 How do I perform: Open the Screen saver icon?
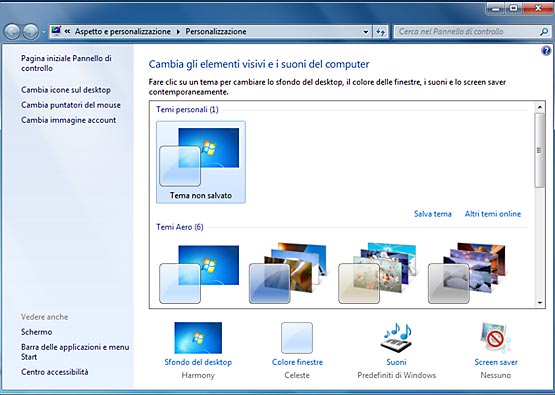[x=496, y=338]
